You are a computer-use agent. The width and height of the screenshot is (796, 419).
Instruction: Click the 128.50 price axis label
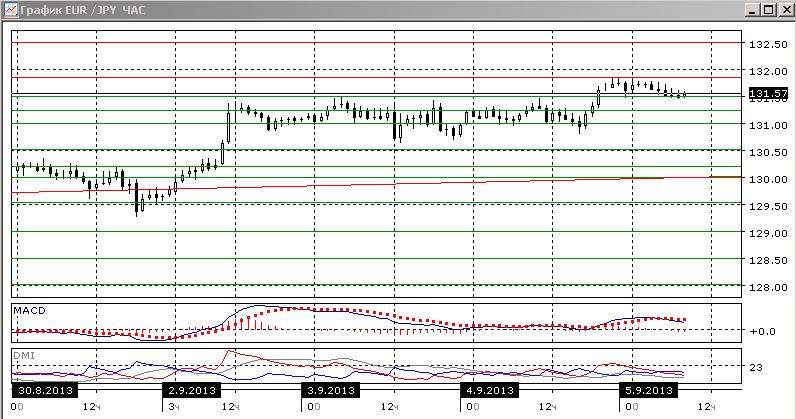tap(768, 260)
